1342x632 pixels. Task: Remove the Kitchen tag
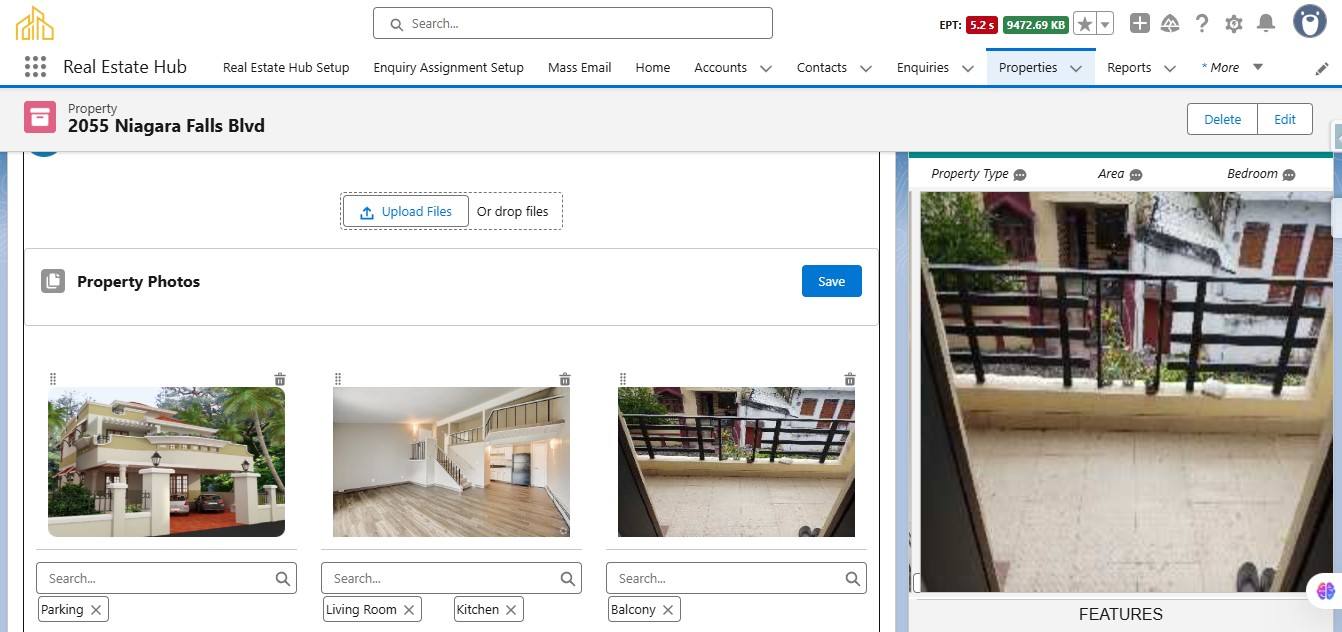click(511, 609)
